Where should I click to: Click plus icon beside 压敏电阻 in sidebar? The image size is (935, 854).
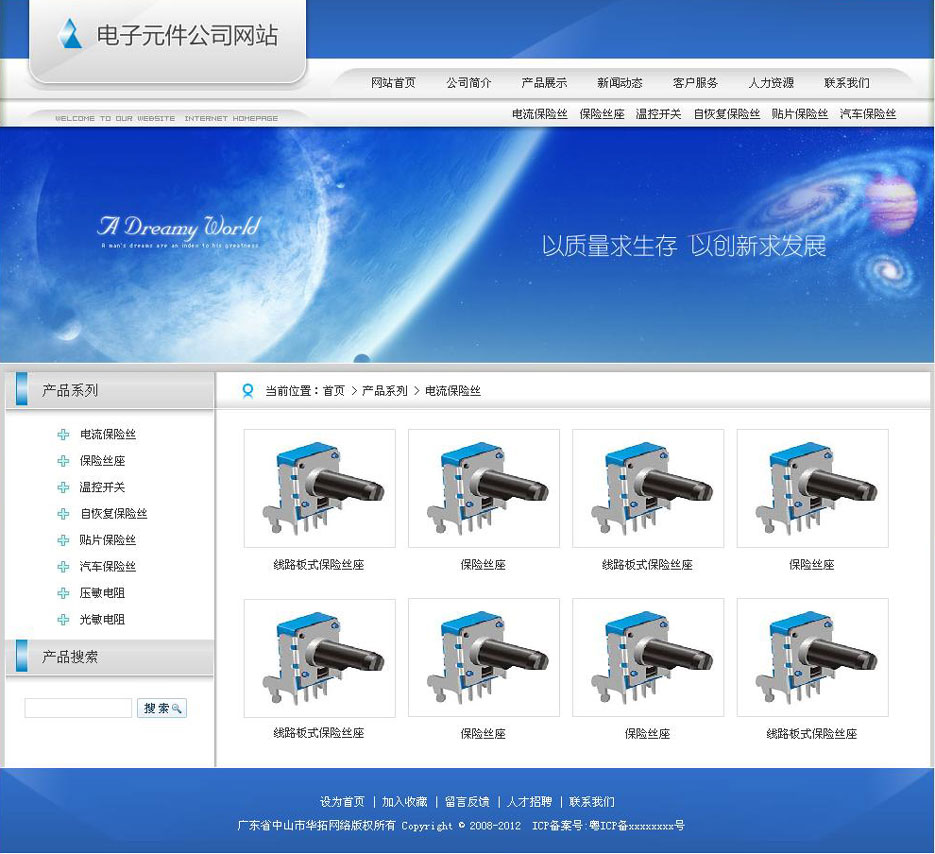63,593
